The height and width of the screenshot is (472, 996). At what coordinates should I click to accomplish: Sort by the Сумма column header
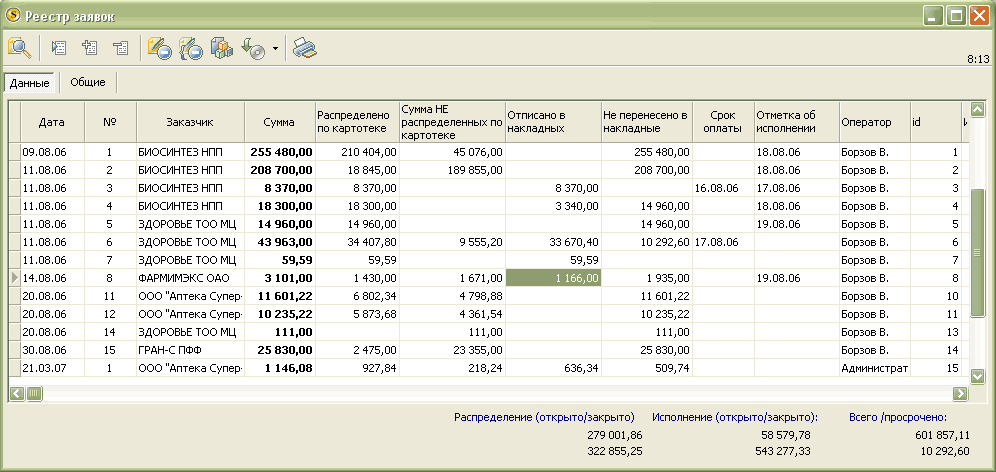pyautogui.click(x=279, y=122)
